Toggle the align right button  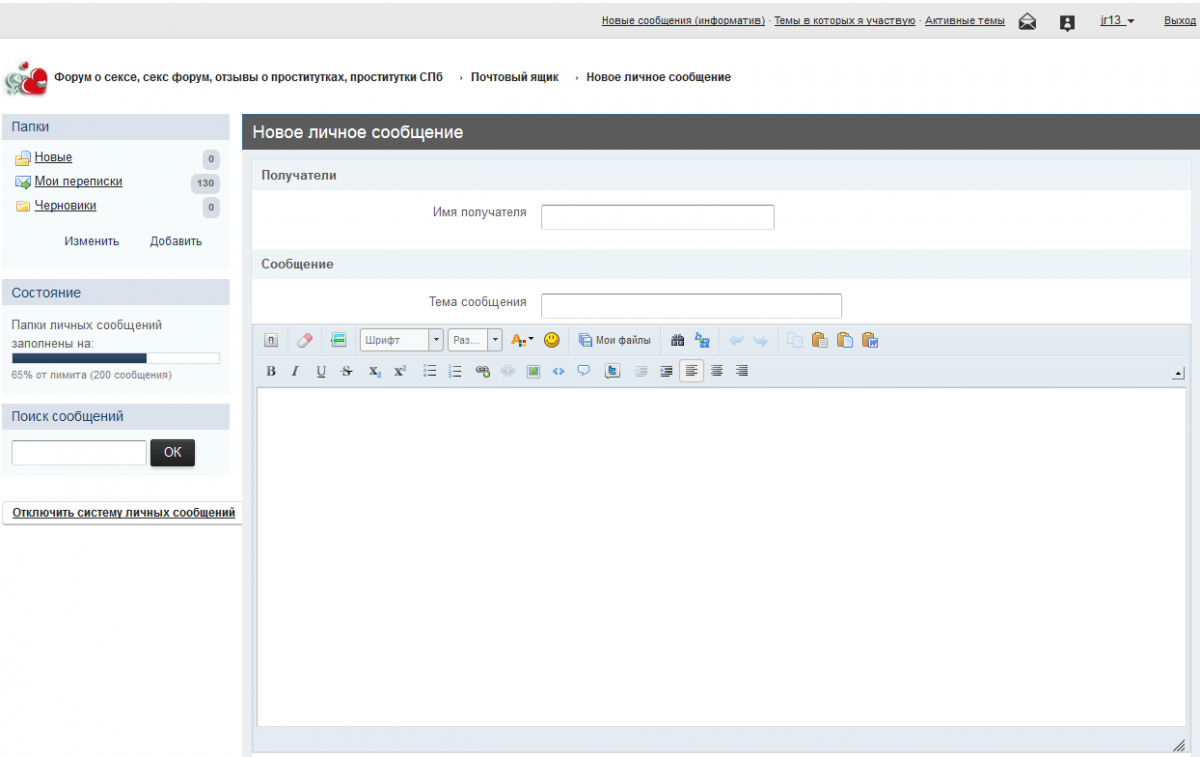(742, 371)
